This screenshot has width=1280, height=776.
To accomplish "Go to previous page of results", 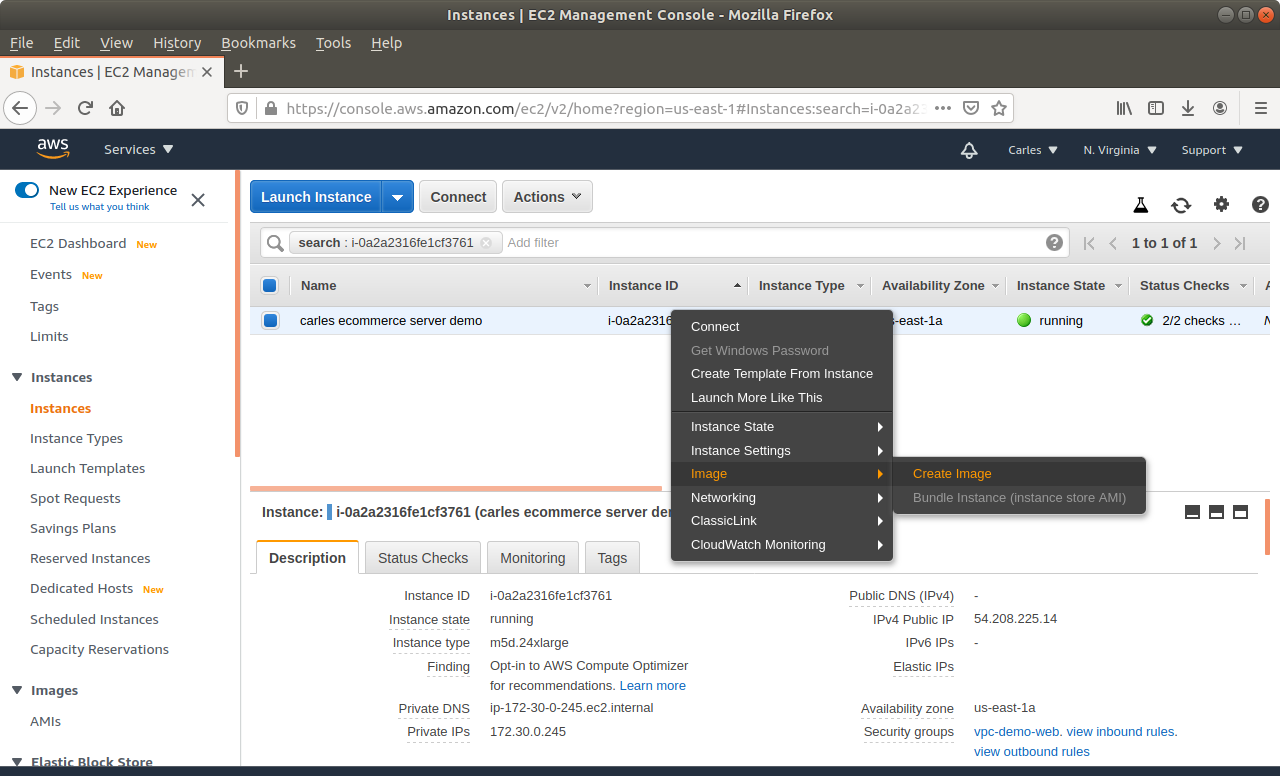I will click(1113, 243).
